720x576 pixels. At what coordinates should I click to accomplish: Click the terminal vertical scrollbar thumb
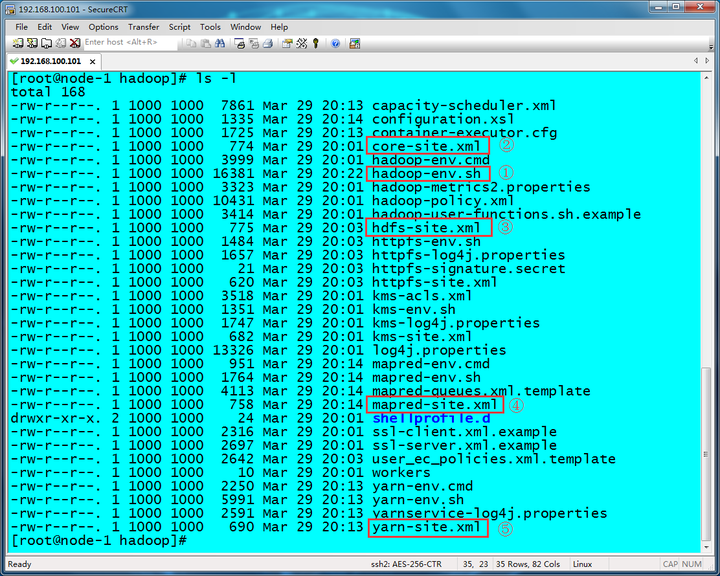706,455
